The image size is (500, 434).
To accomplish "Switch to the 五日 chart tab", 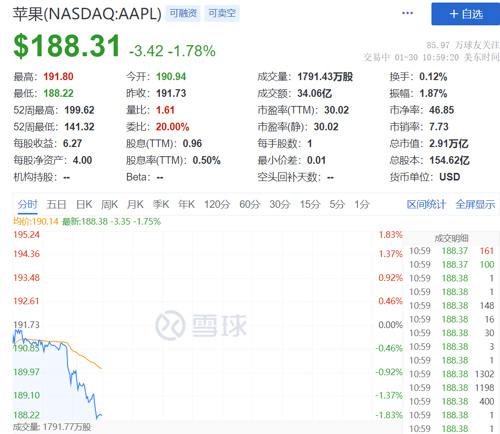I will click(56, 204).
